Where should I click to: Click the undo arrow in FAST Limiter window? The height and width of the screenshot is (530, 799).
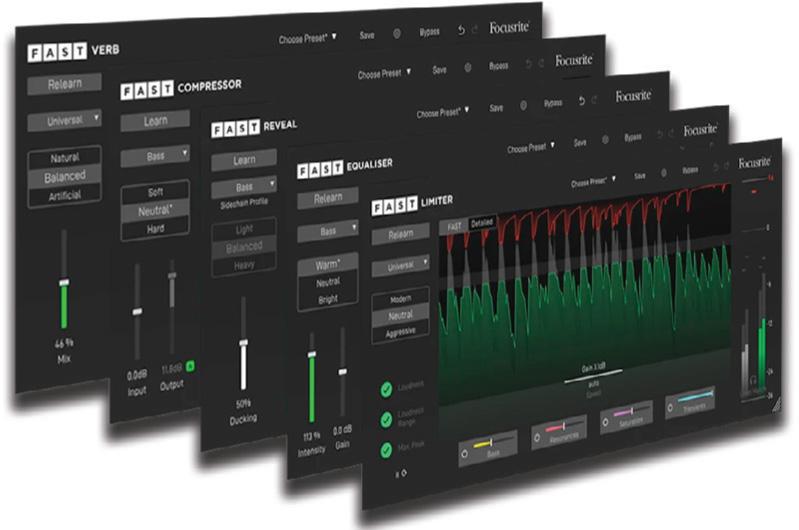click(x=716, y=167)
